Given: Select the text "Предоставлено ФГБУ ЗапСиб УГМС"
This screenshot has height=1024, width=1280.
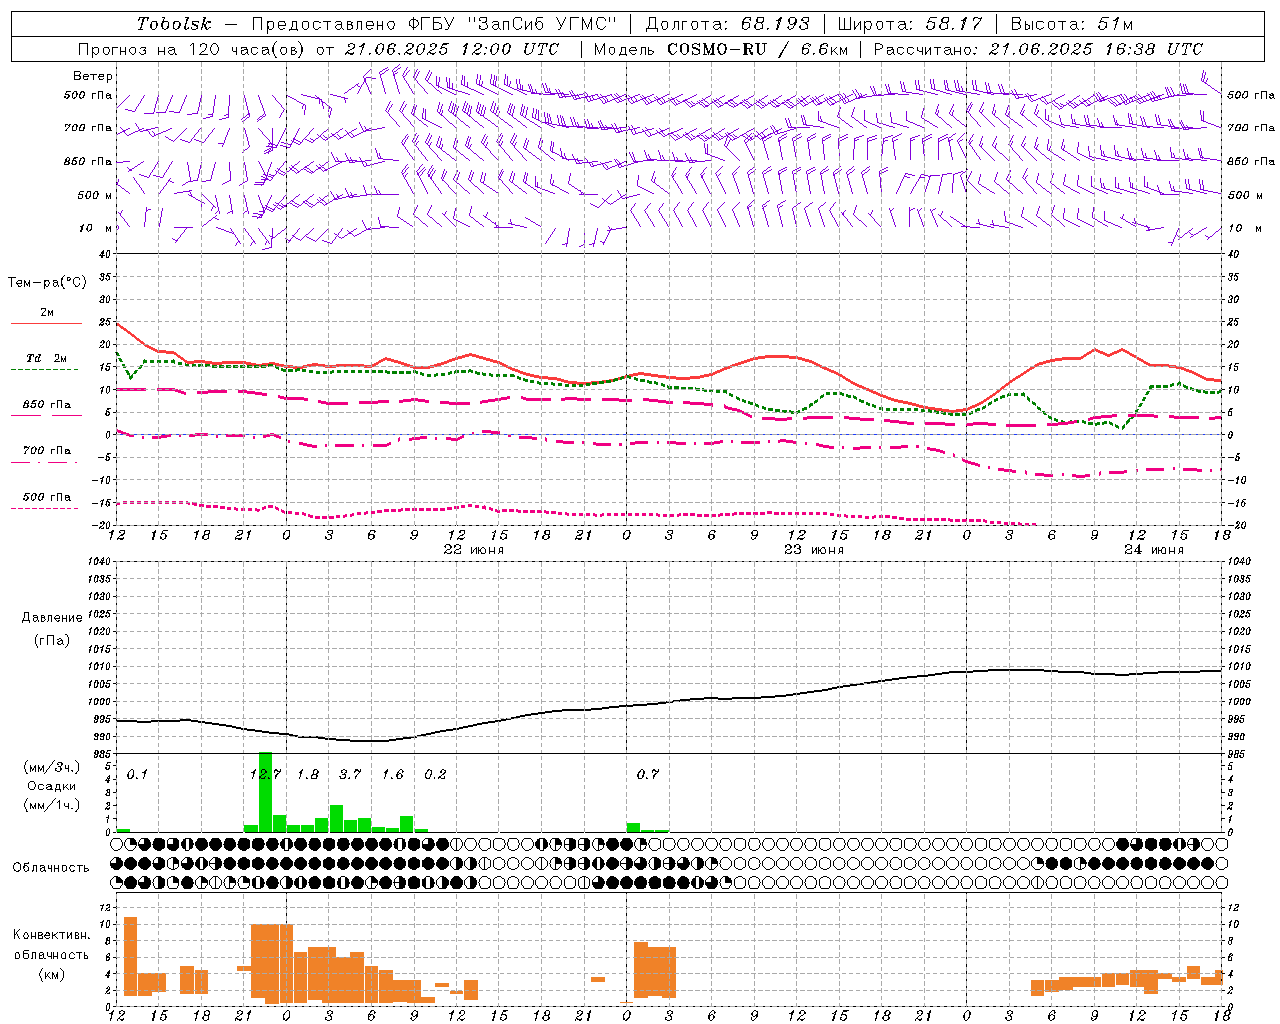Looking at the screenshot, I should click(434, 24).
